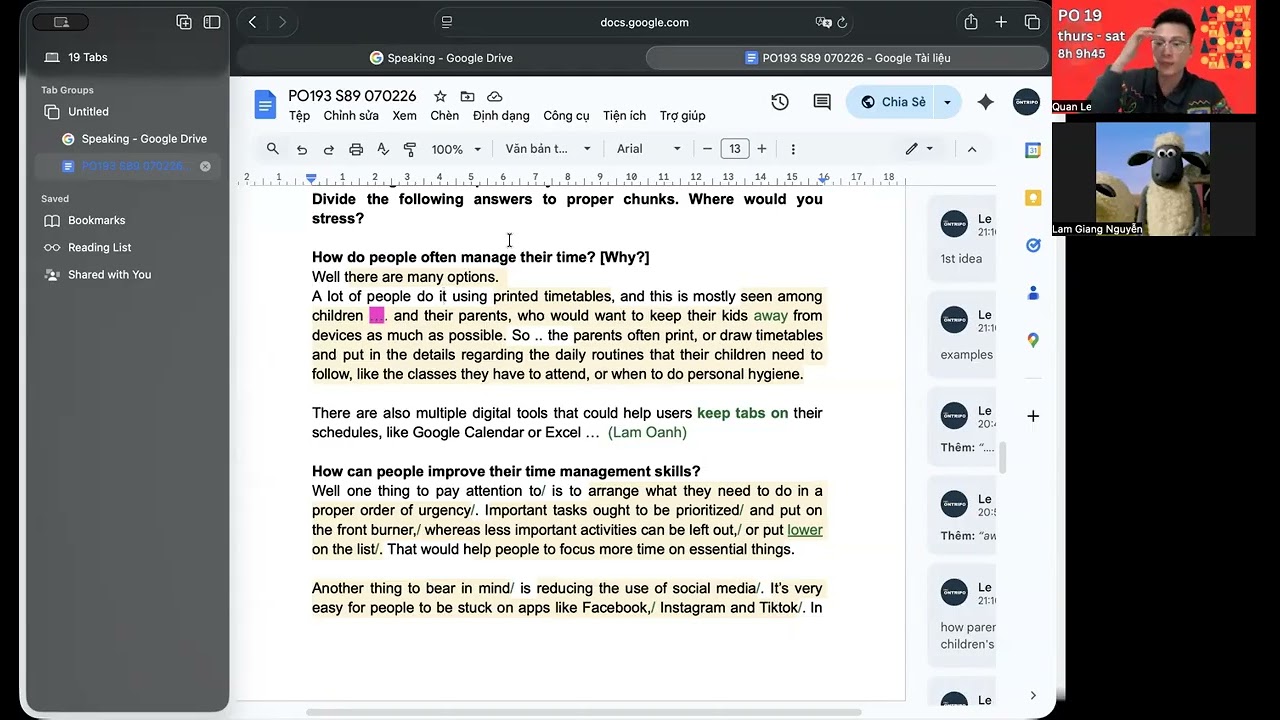
Task: Click the docs.google.com address bar
Action: tap(644, 22)
